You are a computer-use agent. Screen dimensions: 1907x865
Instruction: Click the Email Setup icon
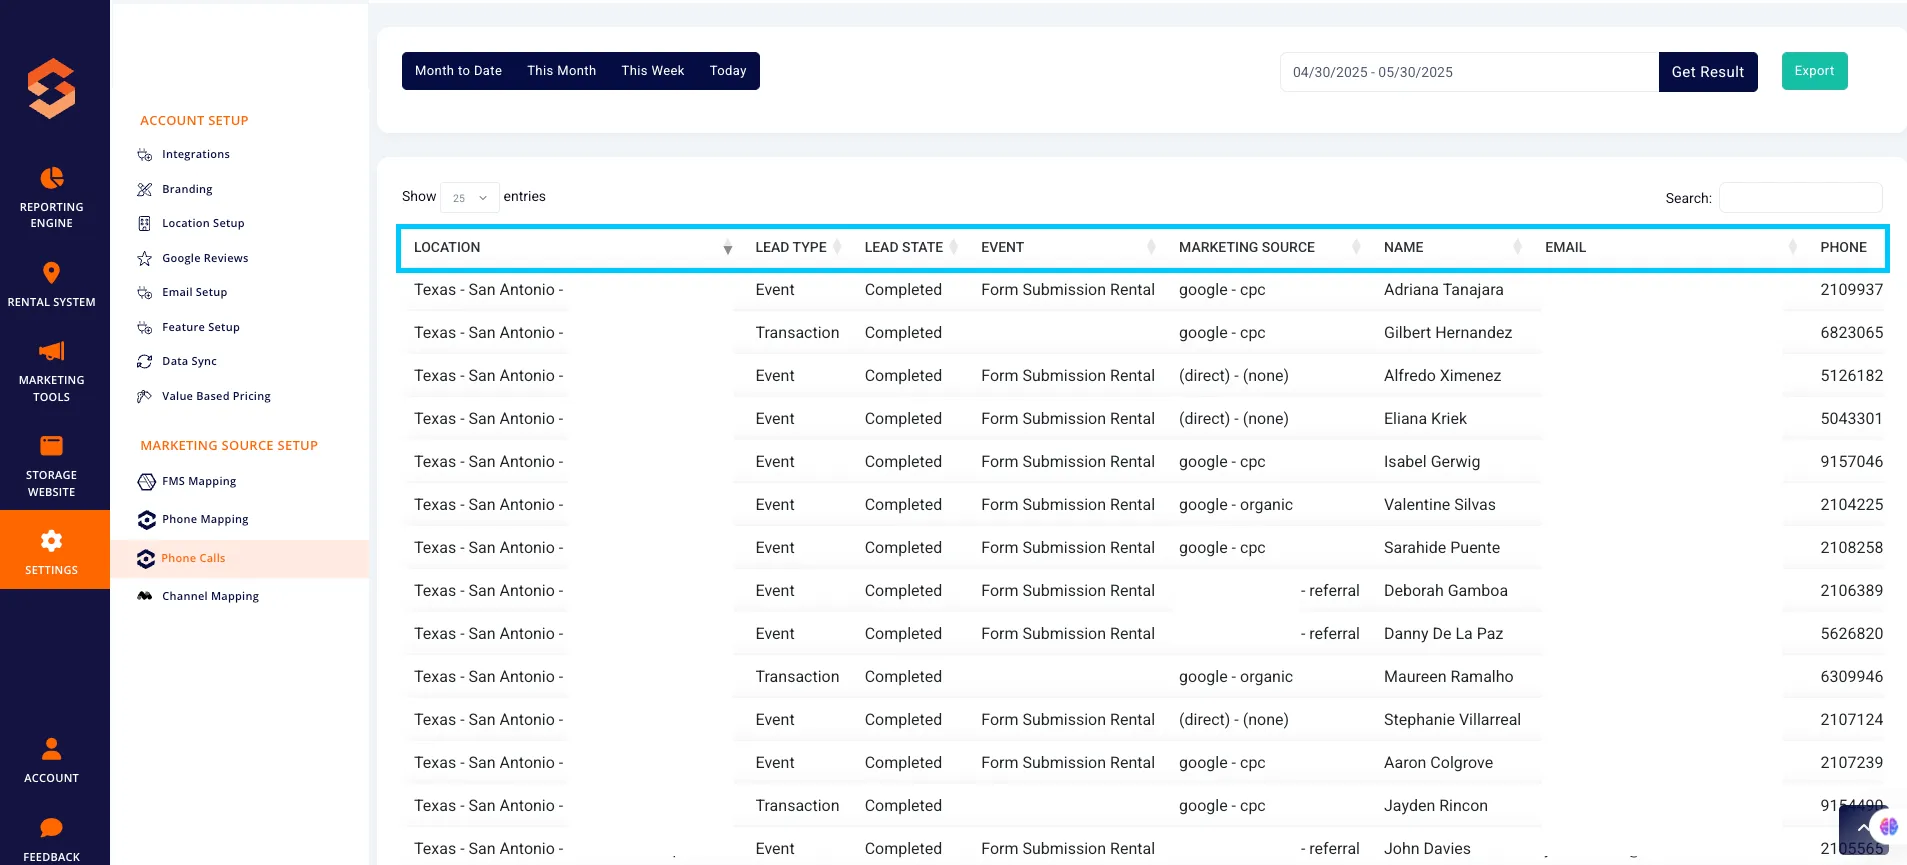[145, 293]
